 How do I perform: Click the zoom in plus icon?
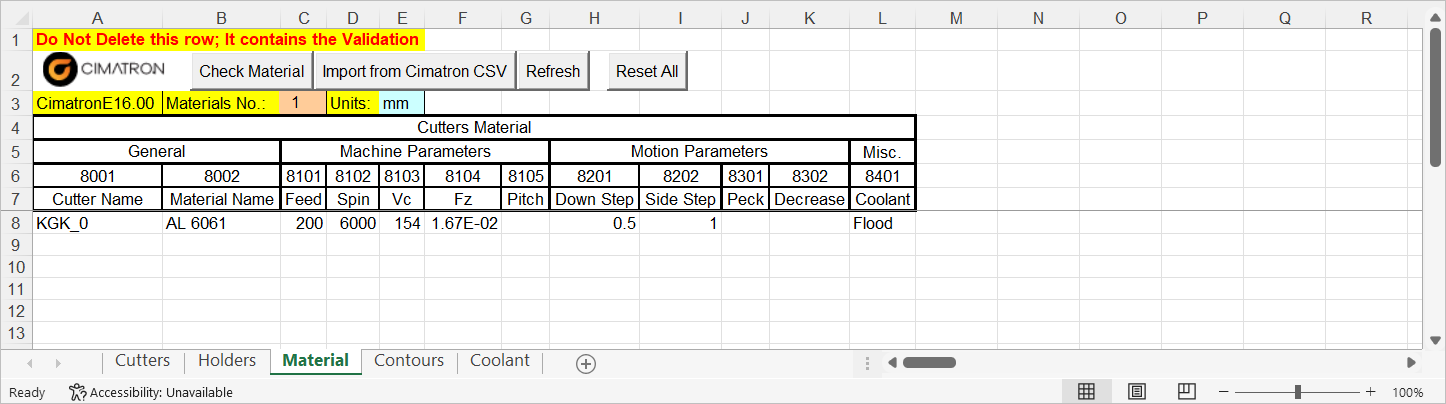1370,392
